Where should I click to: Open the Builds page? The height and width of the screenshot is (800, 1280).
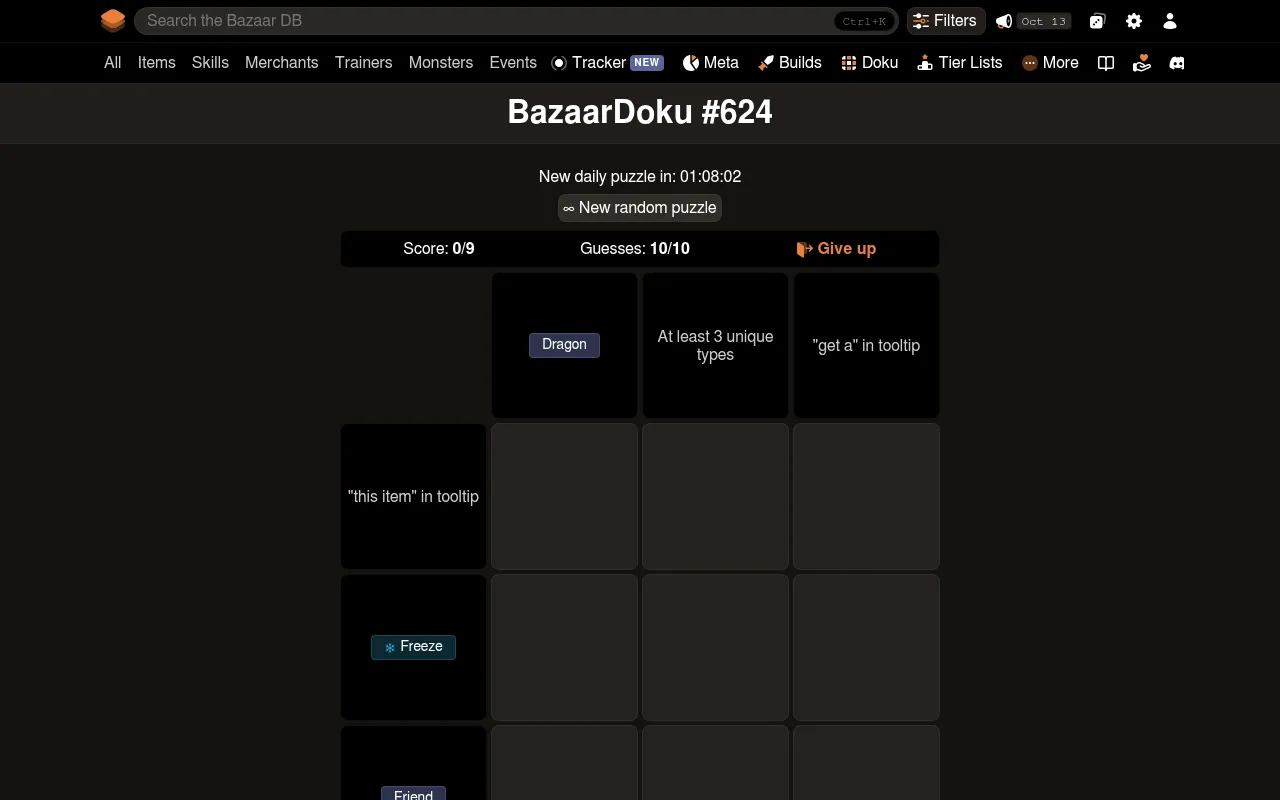tap(790, 62)
